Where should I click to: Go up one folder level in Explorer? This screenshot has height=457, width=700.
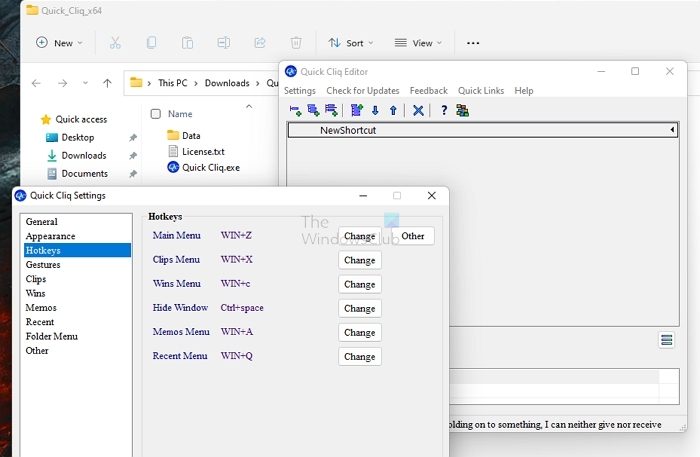[107, 83]
